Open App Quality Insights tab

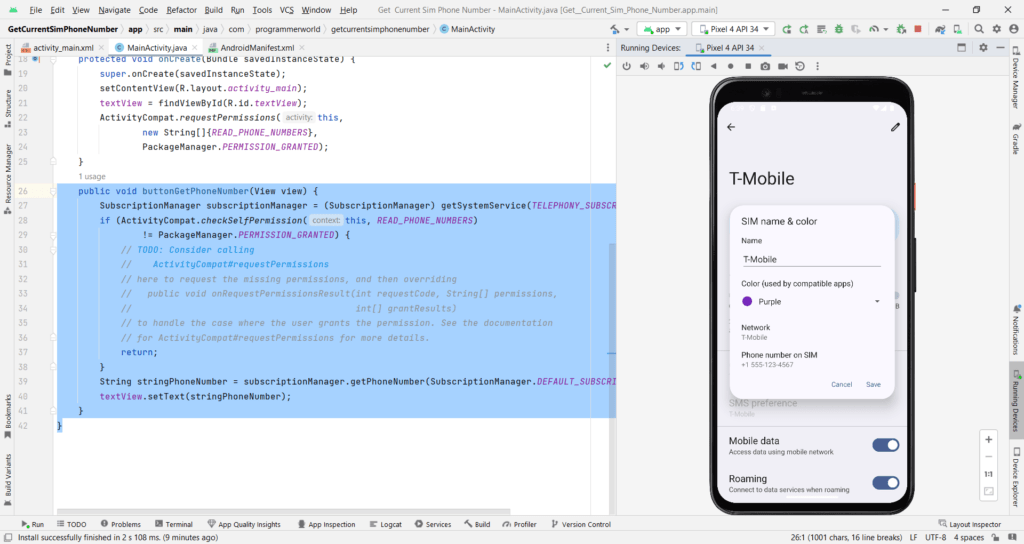pyautogui.click(x=244, y=524)
